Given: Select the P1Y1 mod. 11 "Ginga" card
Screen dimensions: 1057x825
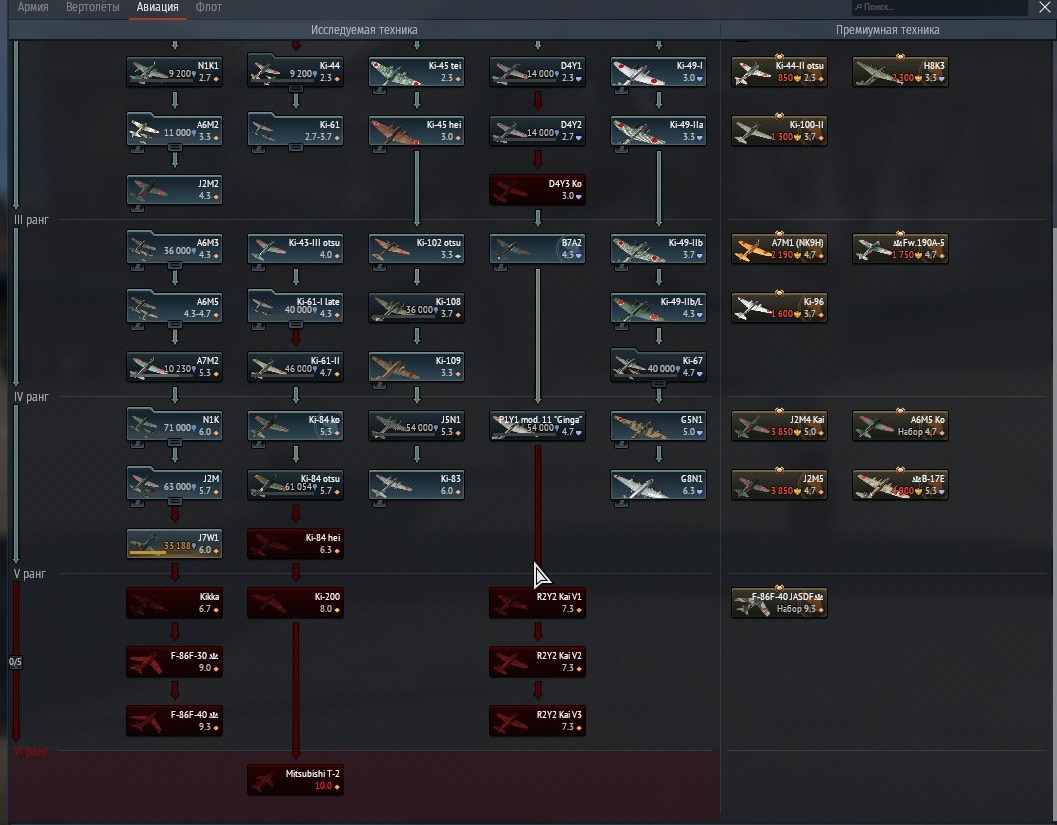Looking at the screenshot, I should (x=537, y=425).
